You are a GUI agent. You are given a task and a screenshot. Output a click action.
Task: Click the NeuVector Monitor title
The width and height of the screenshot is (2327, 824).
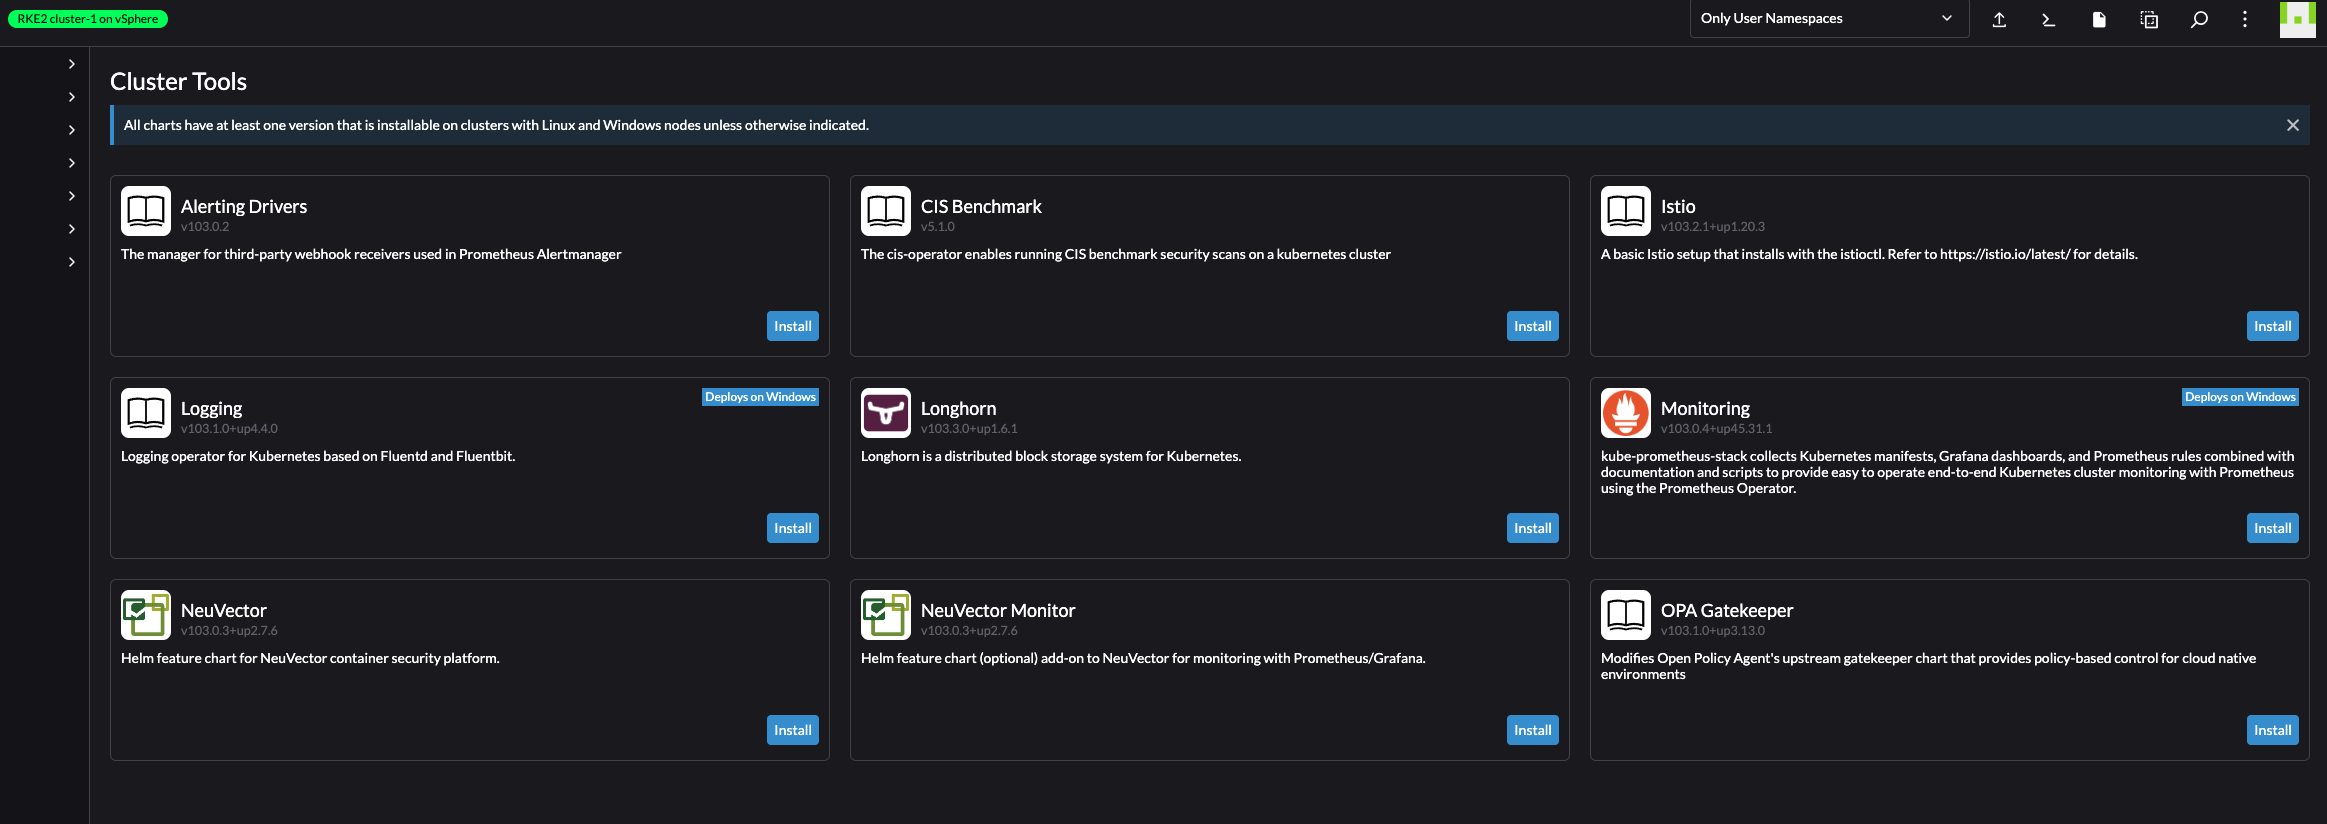(998, 610)
